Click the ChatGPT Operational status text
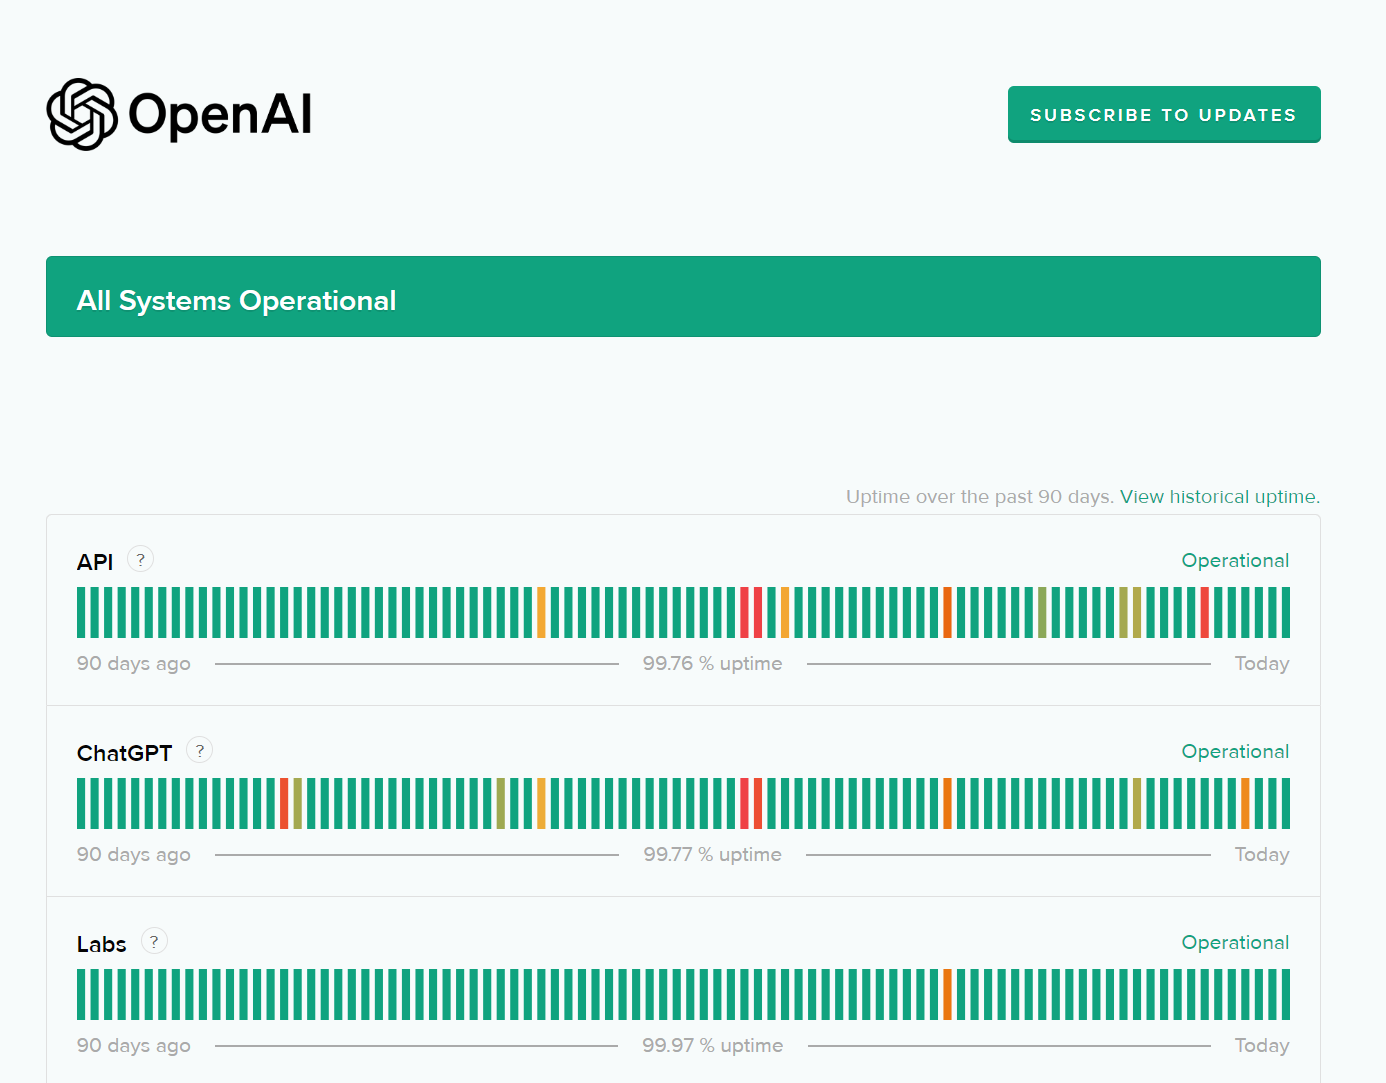The image size is (1386, 1083). (1235, 752)
